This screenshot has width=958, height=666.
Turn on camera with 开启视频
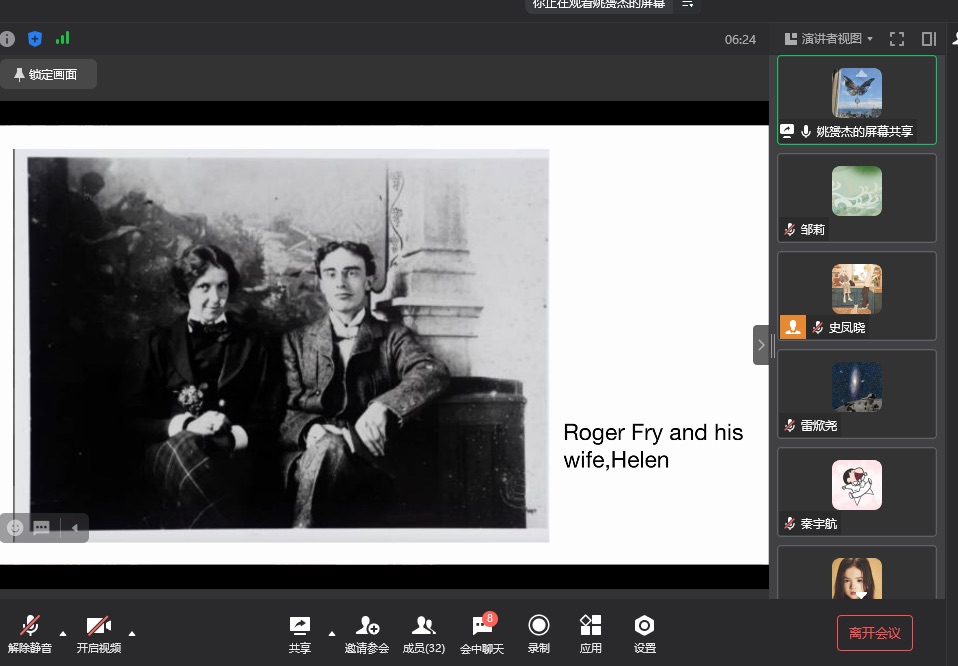[x=98, y=634]
